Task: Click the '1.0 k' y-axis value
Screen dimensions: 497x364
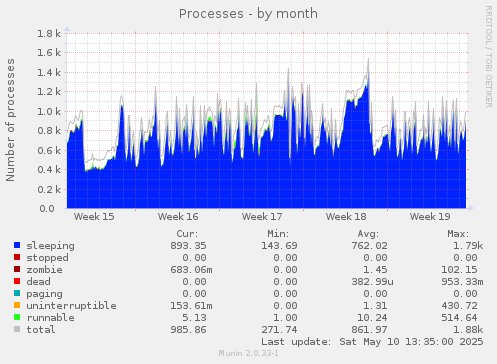Action: (x=49, y=111)
